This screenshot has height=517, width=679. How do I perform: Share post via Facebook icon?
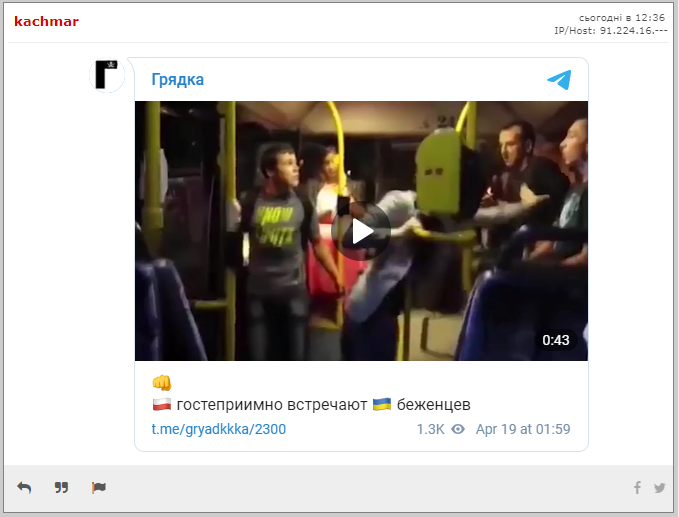(637, 488)
